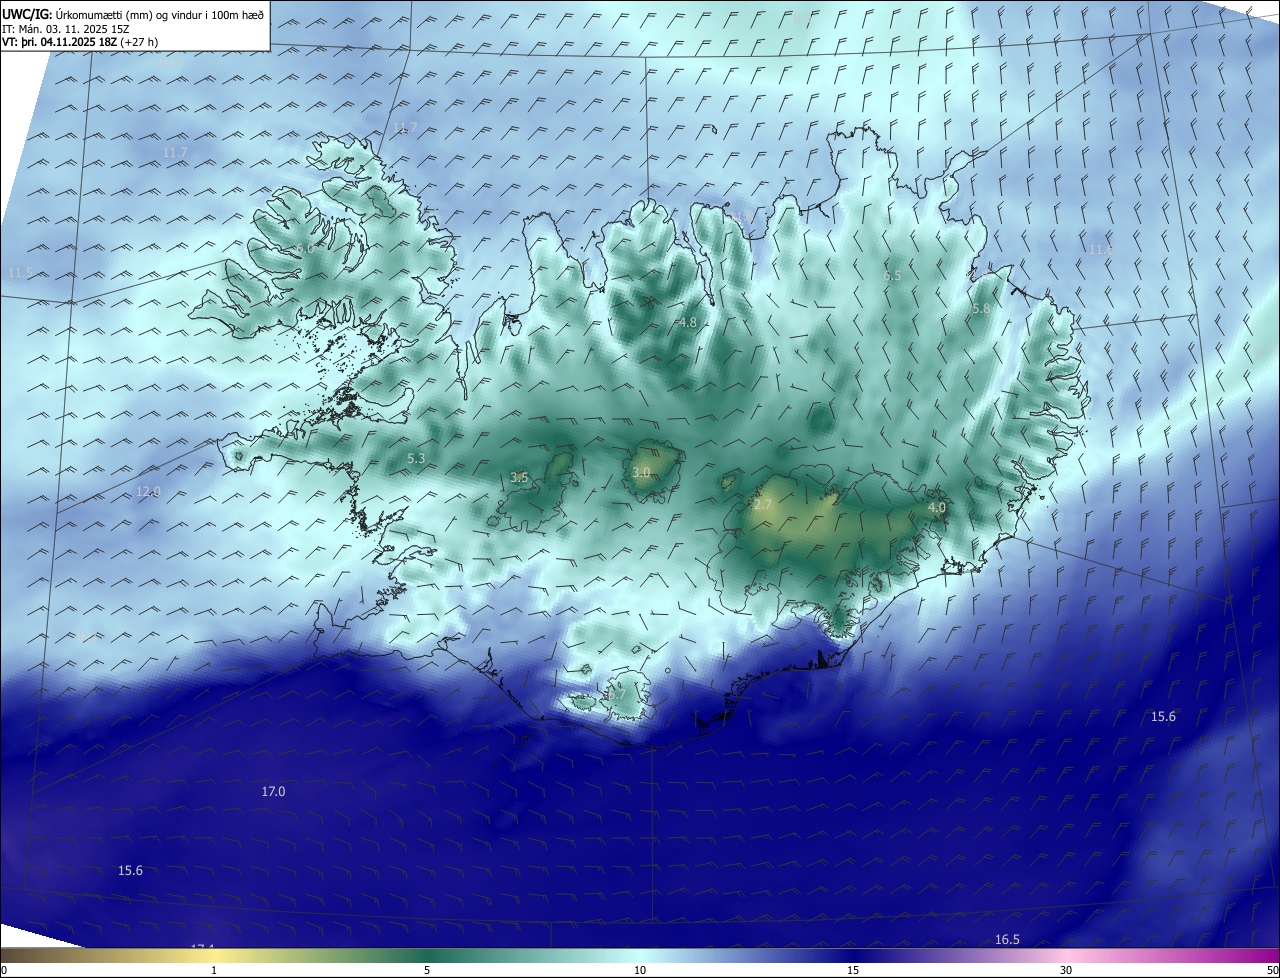Click the 16.5 value label on the map

[1007, 939]
